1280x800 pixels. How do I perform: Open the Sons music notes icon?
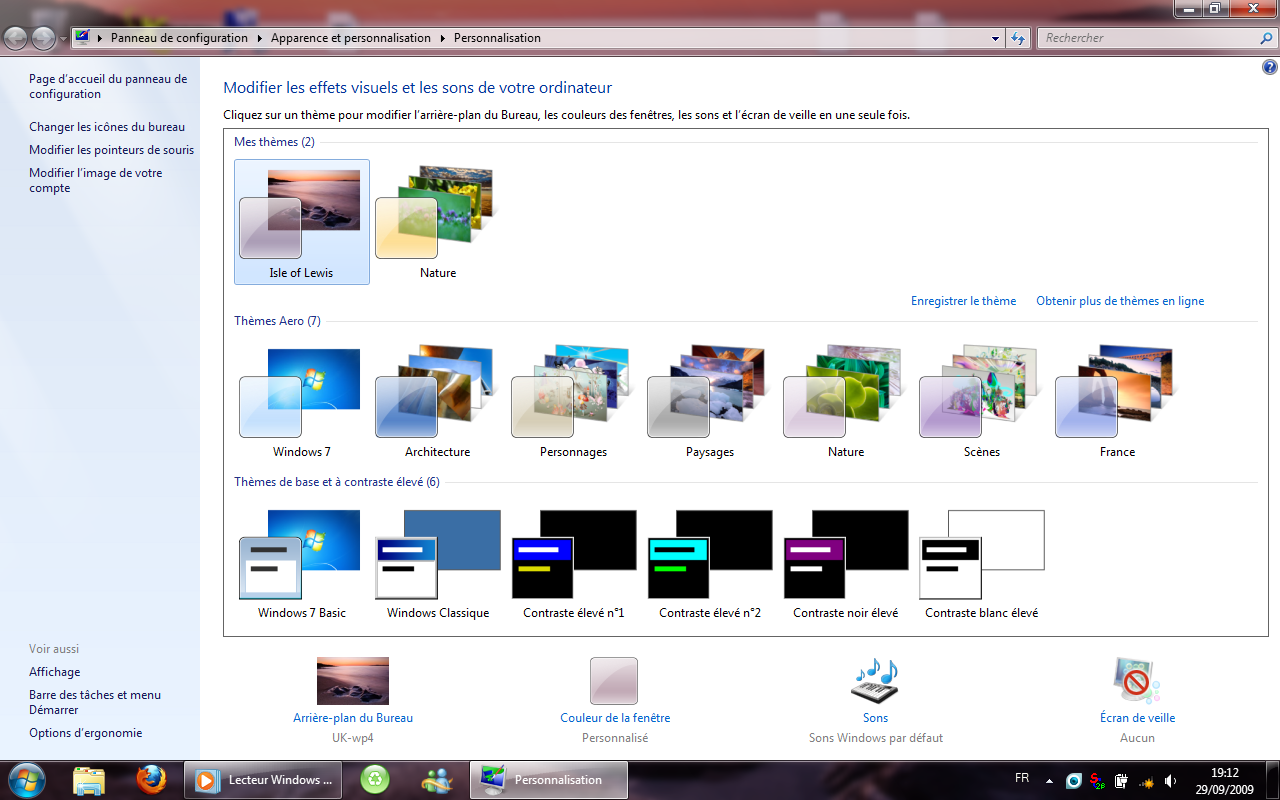pos(875,681)
